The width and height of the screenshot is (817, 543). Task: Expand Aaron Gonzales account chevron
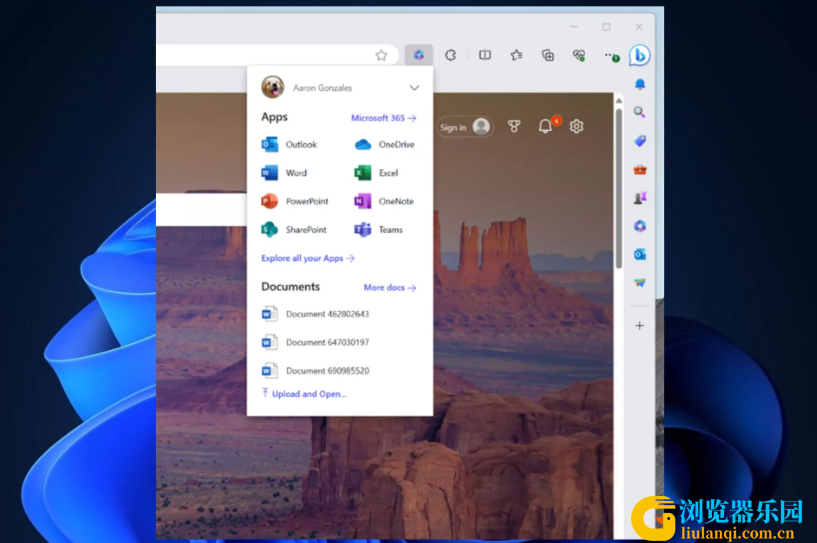[414, 88]
